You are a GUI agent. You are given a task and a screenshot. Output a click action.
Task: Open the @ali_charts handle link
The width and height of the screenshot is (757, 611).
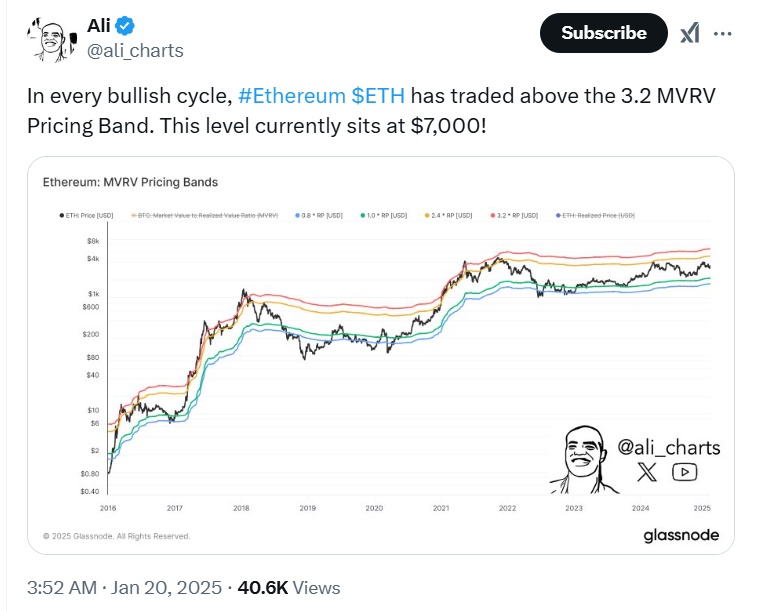(x=137, y=50)
